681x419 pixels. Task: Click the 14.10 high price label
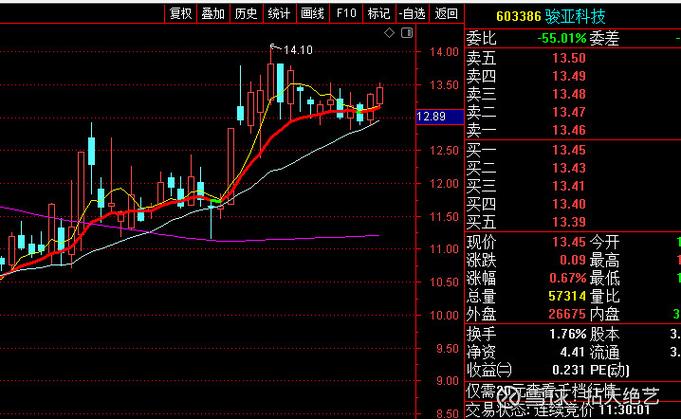click(298, 50)
